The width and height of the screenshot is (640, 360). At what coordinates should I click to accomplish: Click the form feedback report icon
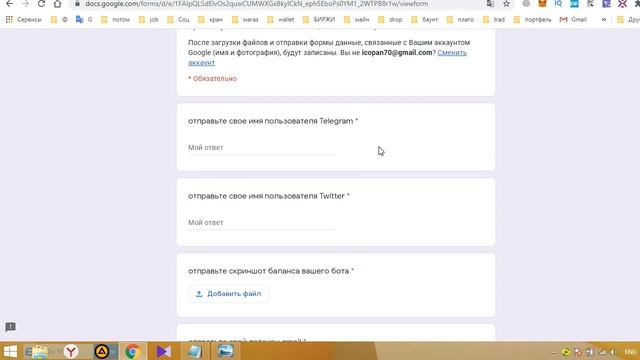pyautogui.click(x=11, y=327)
